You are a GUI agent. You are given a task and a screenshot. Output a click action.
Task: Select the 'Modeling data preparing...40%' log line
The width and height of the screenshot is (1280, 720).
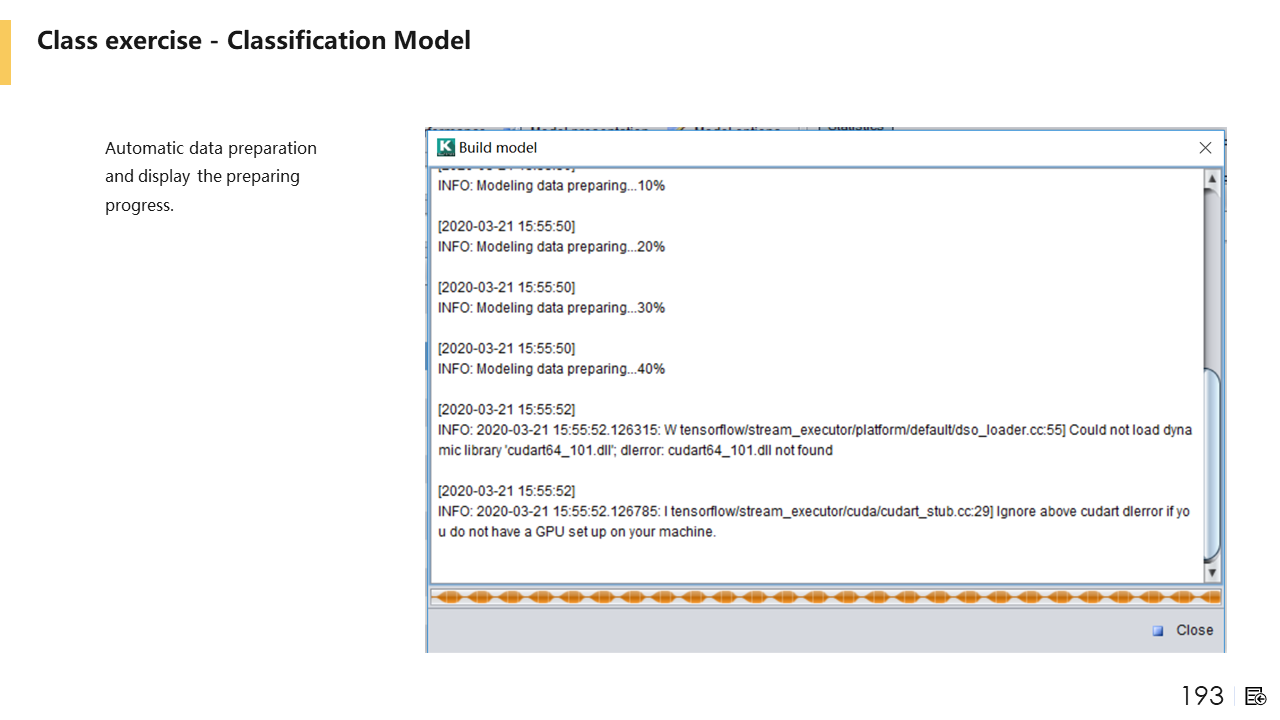click(x=551, y=369)
